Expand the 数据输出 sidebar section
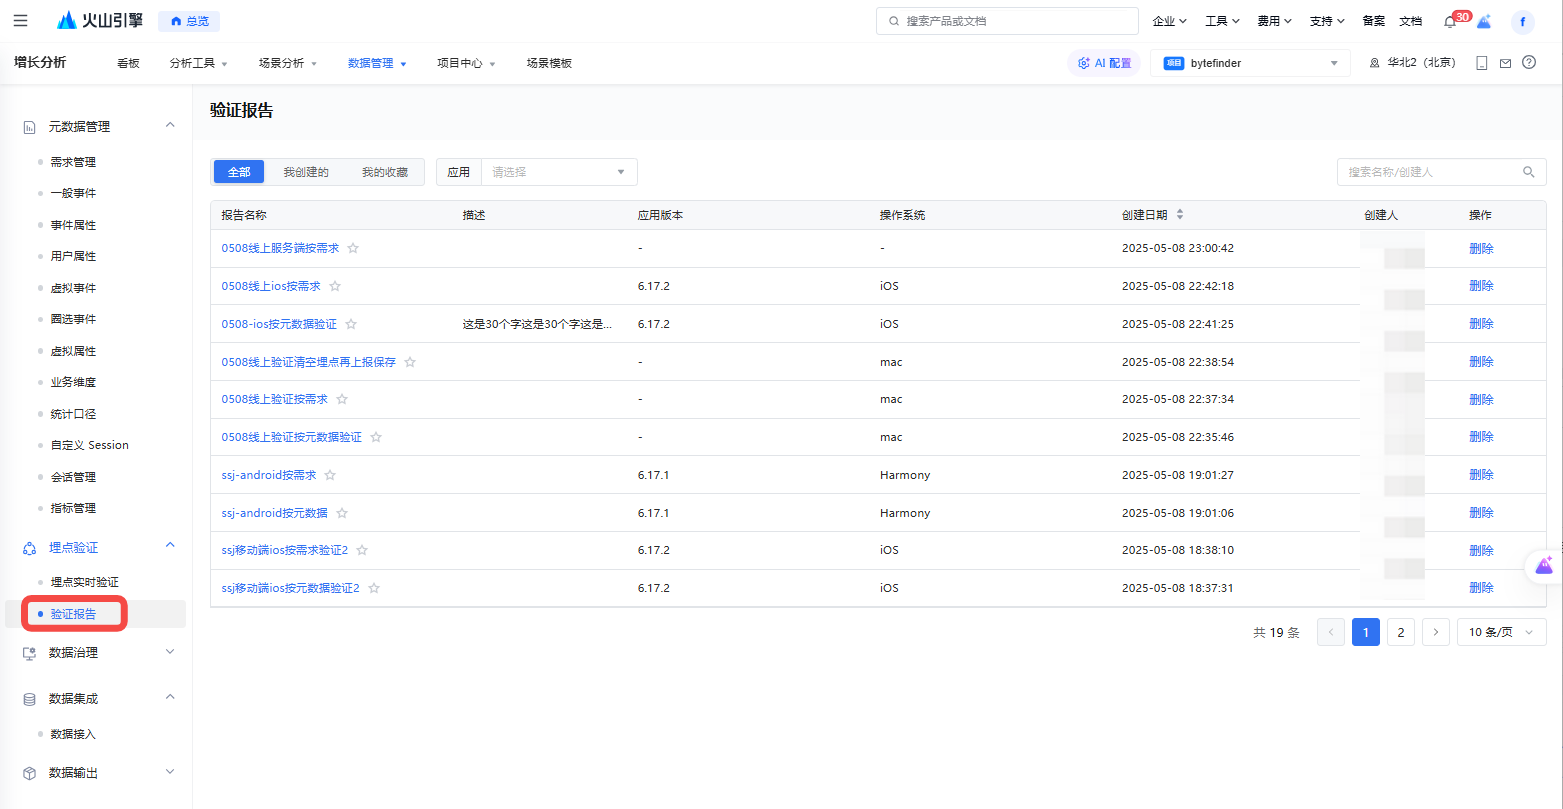 170,771
